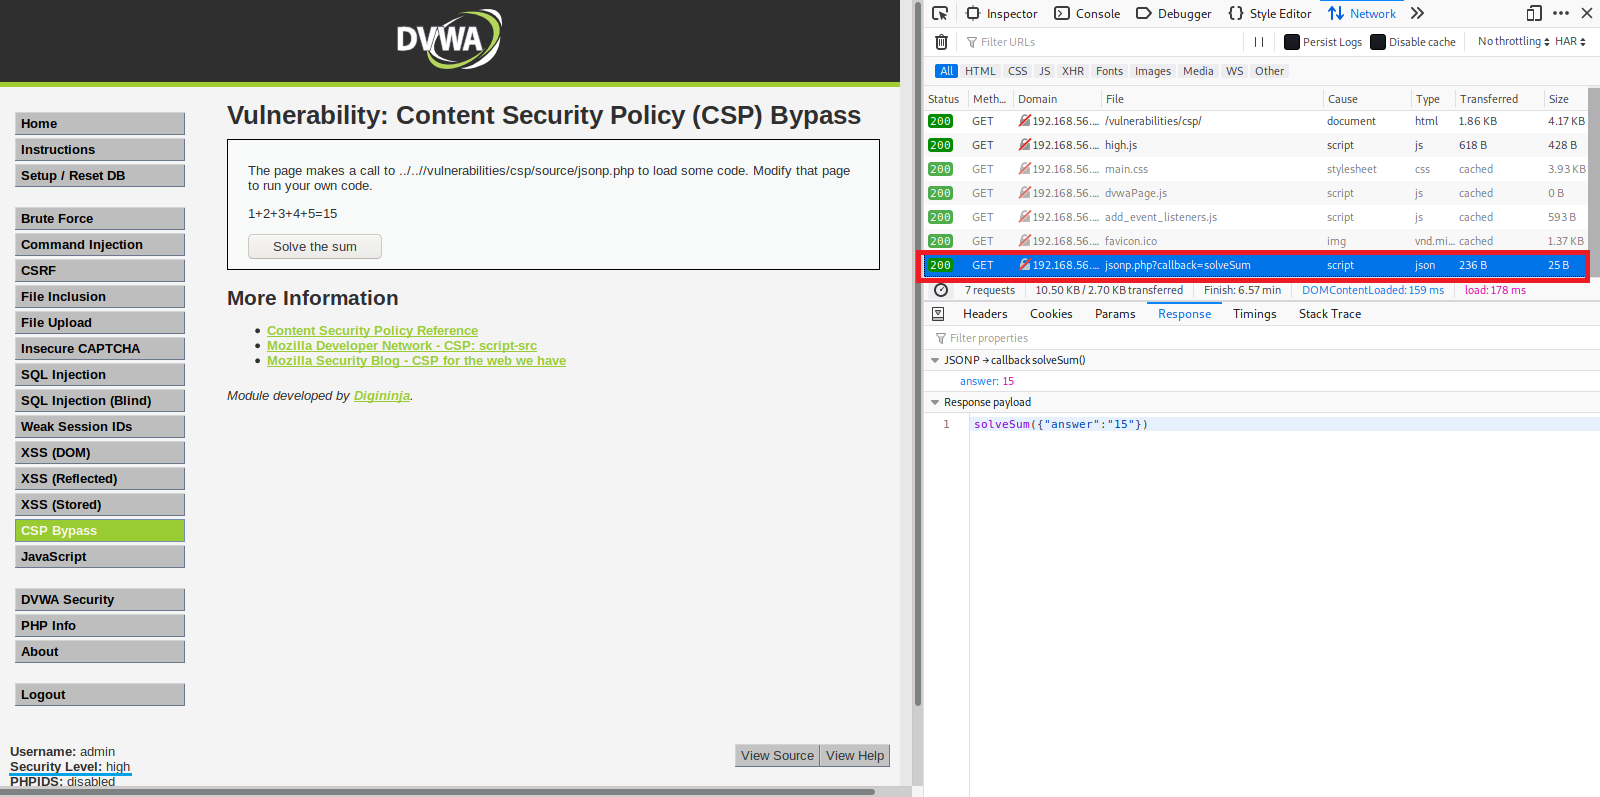Screen dimensions: 1600x797
Task: Open the Mozilla Developer Network CSP link
Action: click(x=402, y=346)
